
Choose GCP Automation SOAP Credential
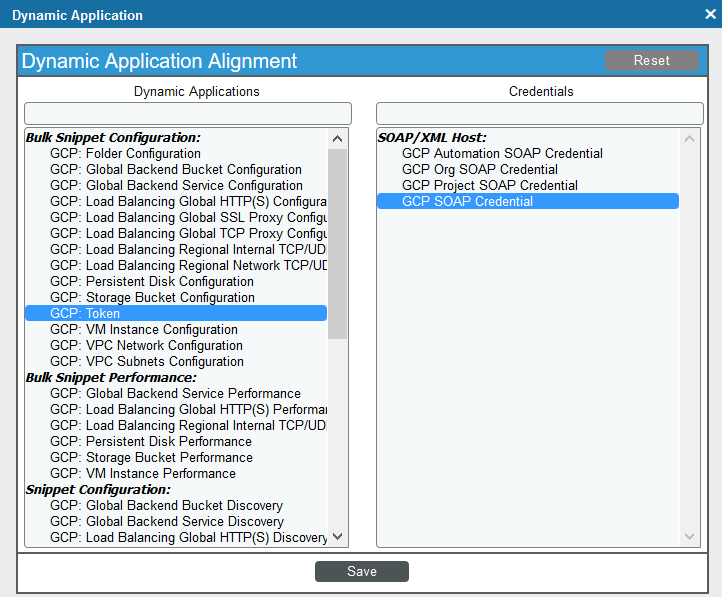coord(528,153)
